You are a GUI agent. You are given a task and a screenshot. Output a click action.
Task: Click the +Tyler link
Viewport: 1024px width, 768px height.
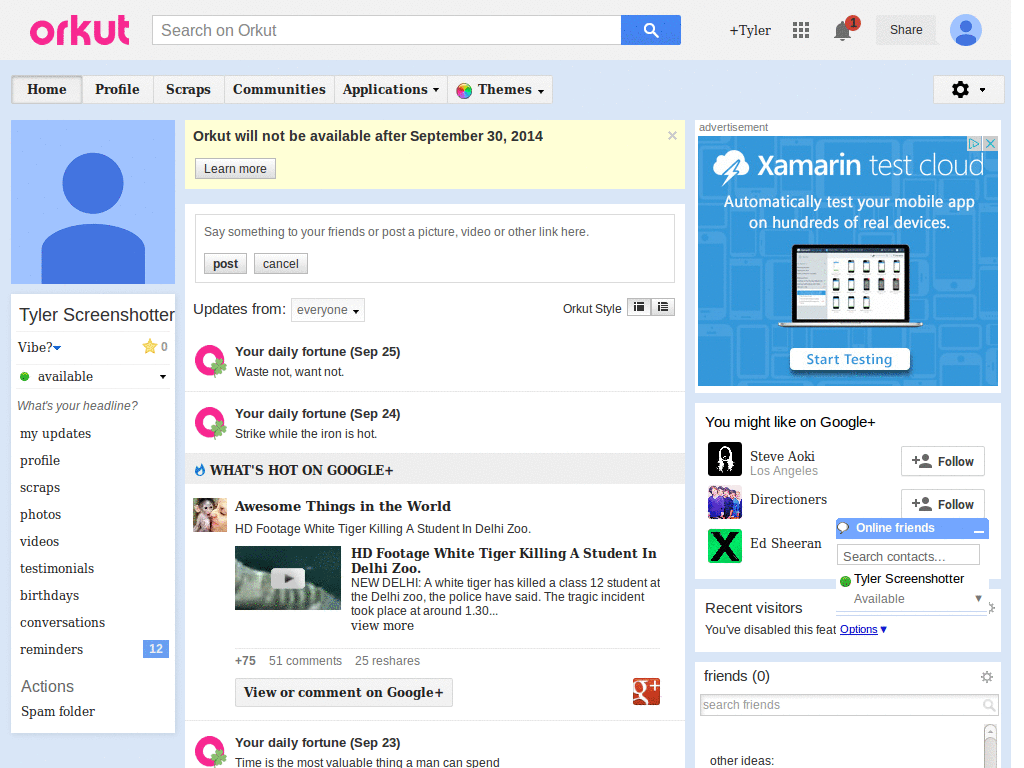tap(750, 31)
